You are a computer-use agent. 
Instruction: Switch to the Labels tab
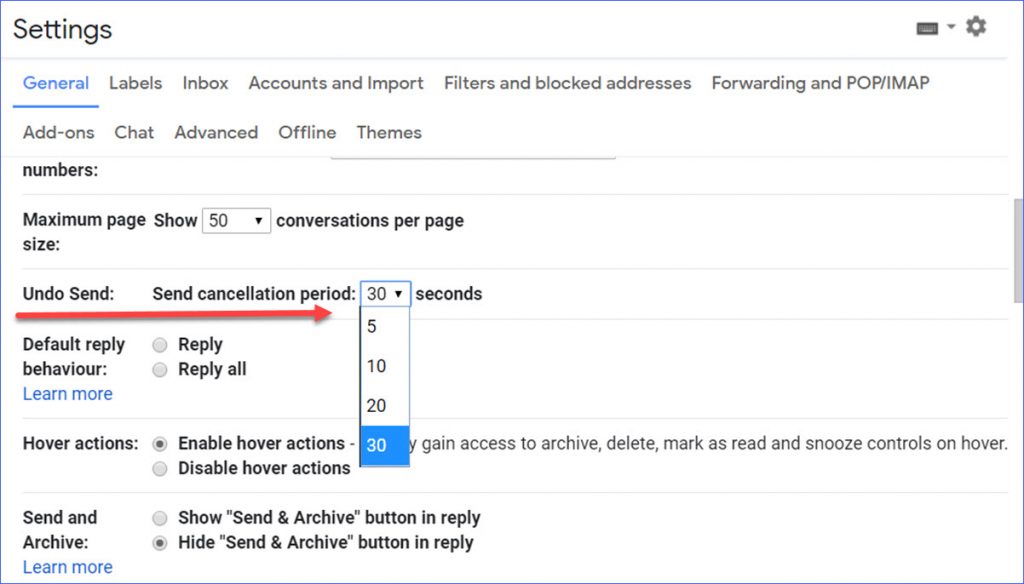(x=135, y=84)
